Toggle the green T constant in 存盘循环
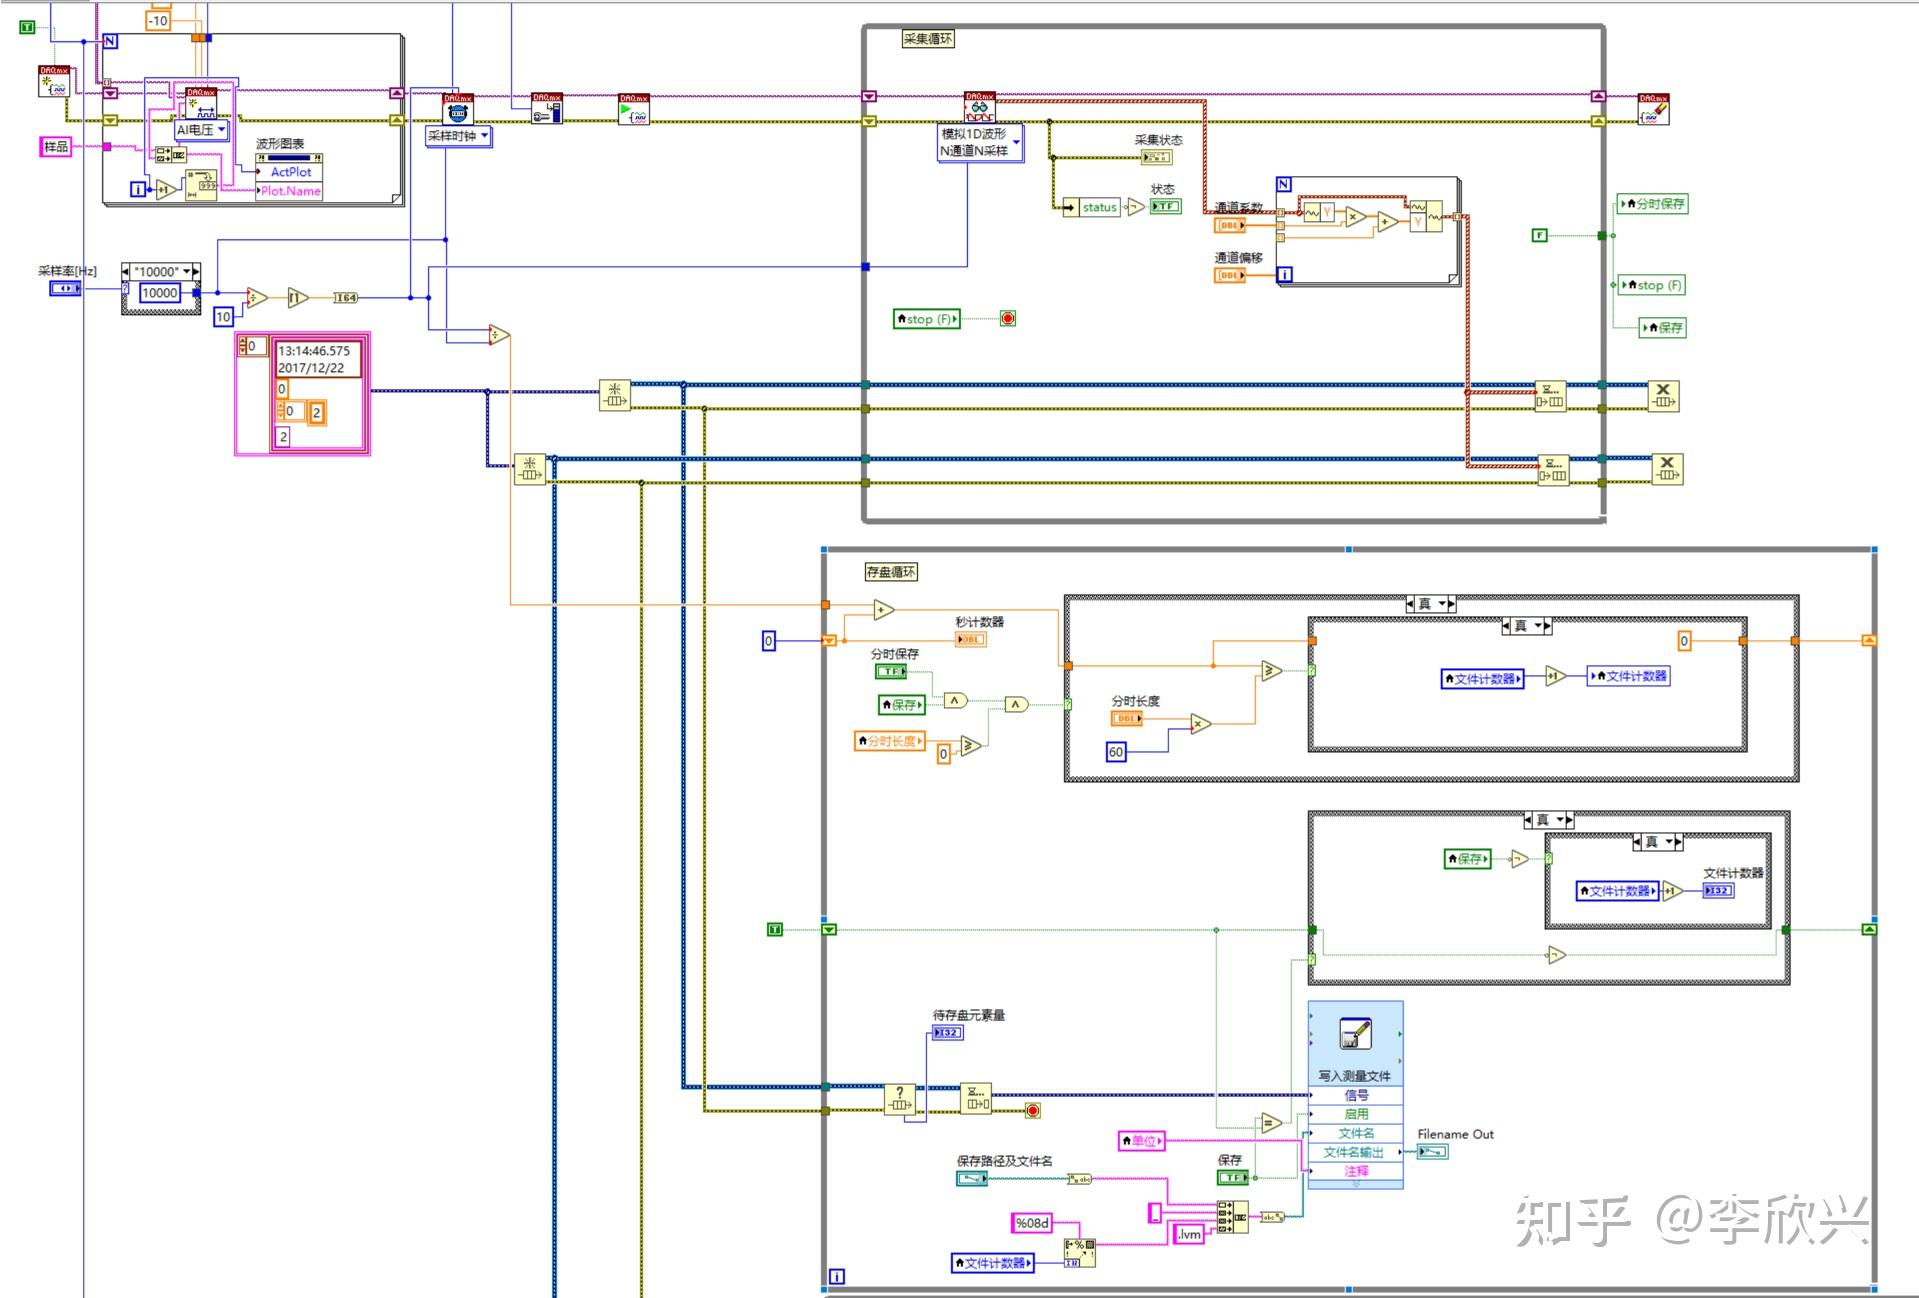Image resolution: width=1919 pixels, height=1298 pixels. point(774,927)
